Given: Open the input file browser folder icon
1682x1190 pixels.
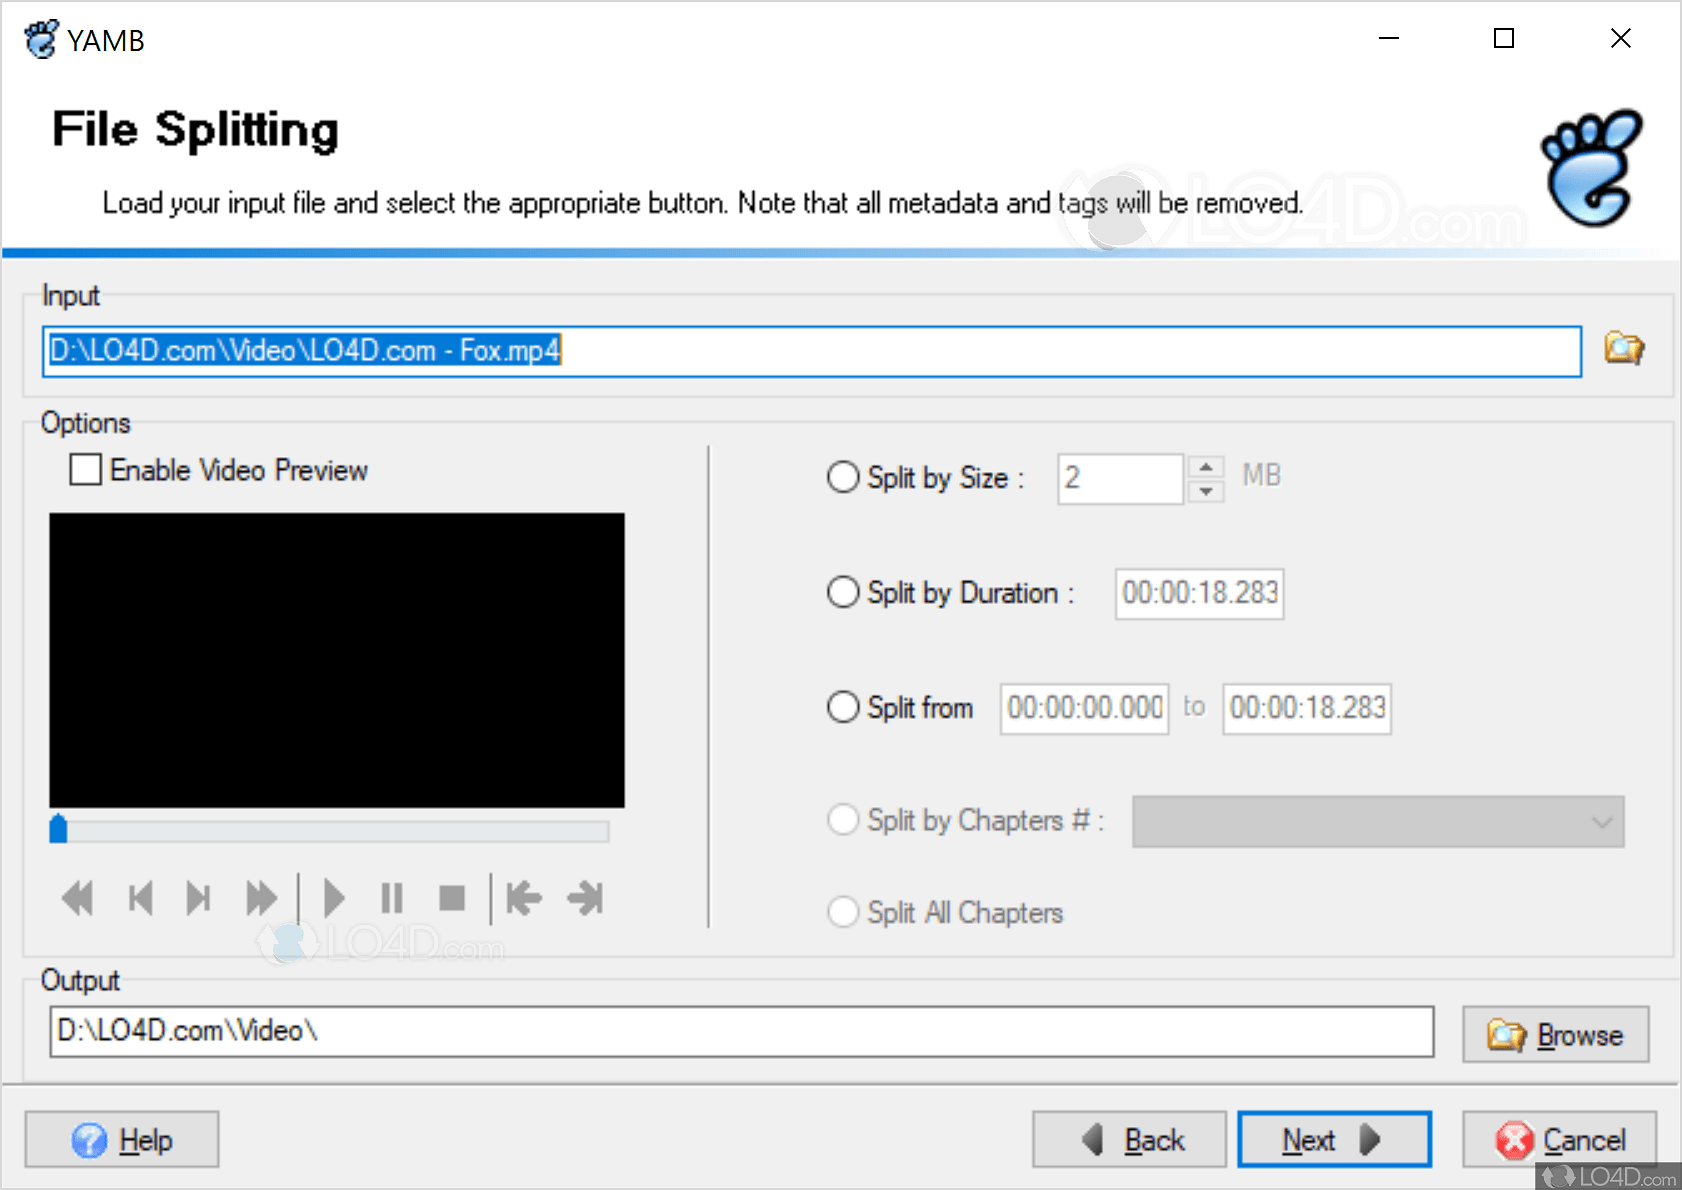Looking at the screenshot, I should (x=1623, y=349).
